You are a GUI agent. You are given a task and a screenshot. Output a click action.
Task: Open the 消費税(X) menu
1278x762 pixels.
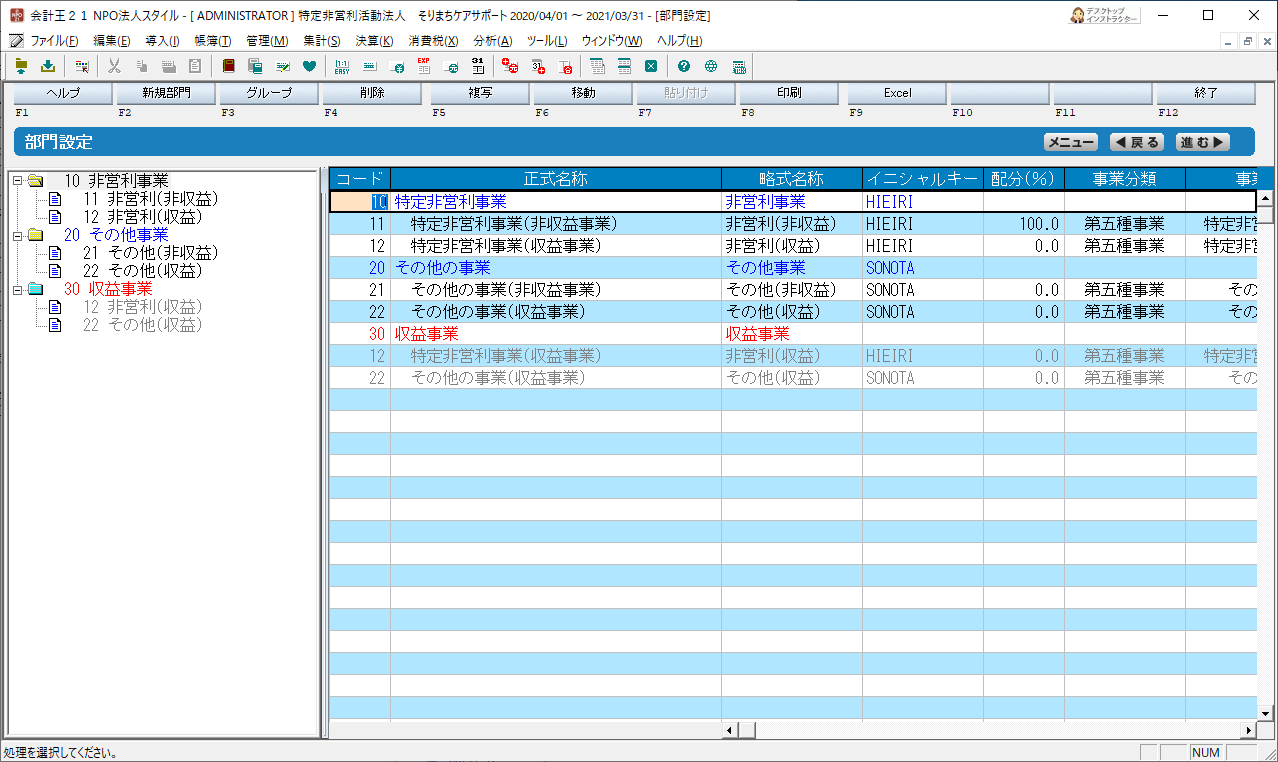(x=433, y=41)
